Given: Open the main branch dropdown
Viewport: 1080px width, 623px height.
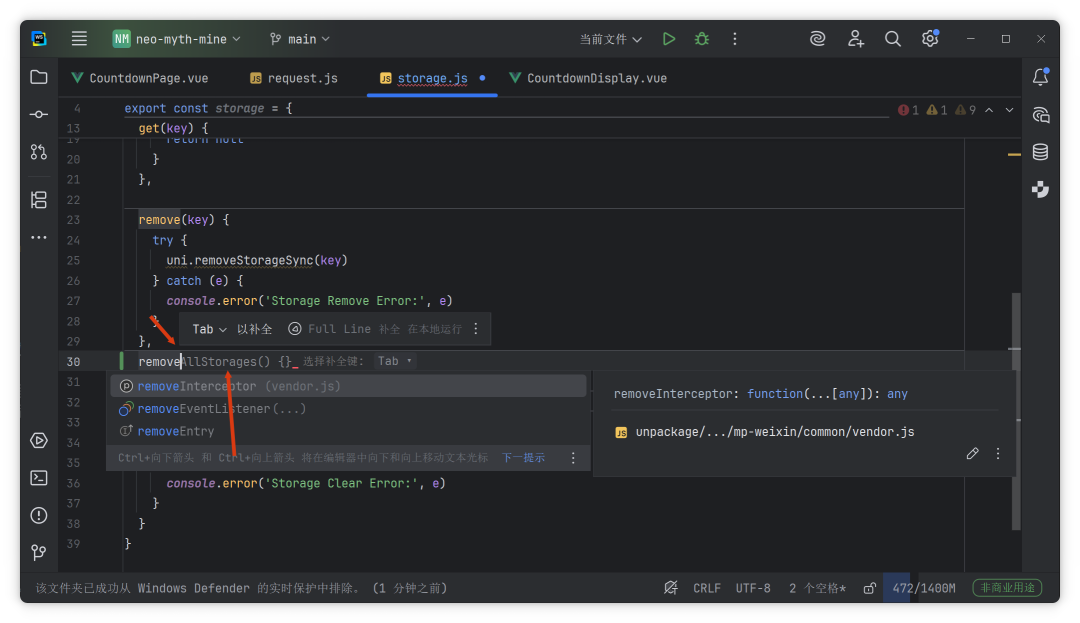Looking at the screenshot, I should (x=300, y=39).
